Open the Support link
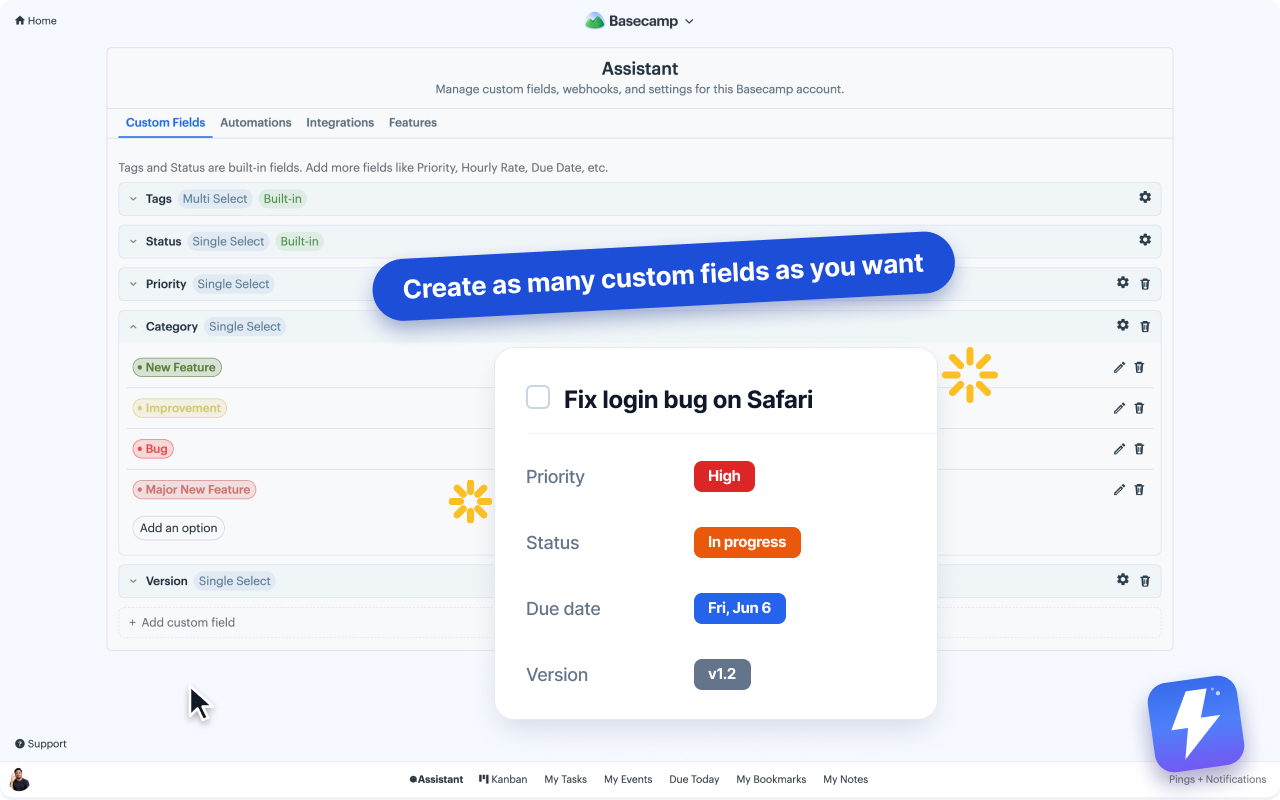Screen dimensions: 1280x800 point(41,744)
